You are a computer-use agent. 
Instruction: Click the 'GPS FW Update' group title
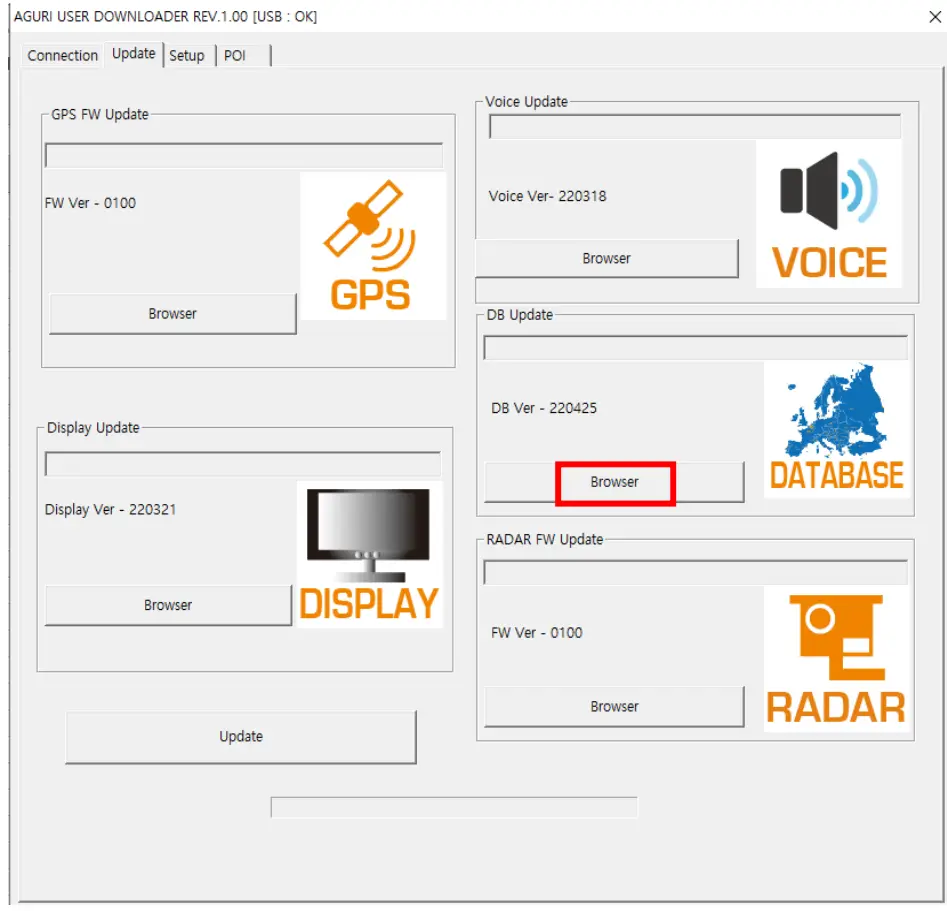pyautogui.click(x=100, y=114)
